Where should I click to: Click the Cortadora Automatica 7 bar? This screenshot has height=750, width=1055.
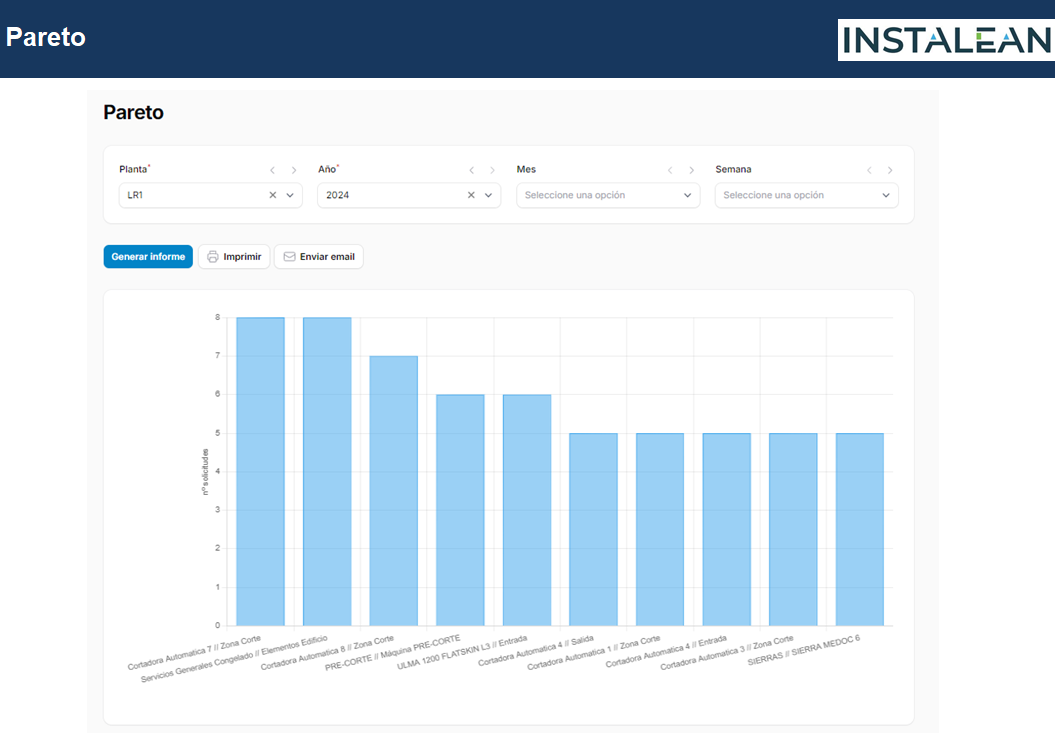(x=260, y=471)
